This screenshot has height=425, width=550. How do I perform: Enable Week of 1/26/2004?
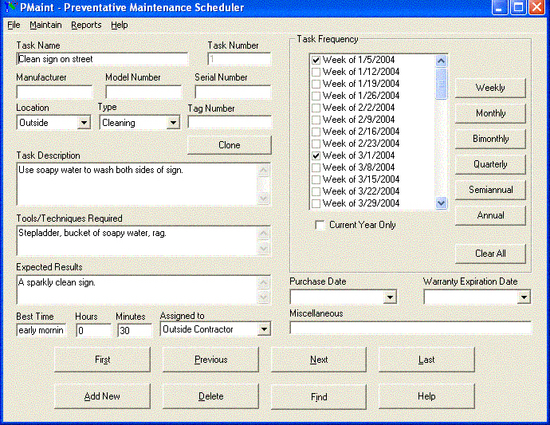[x=316, y=96]
